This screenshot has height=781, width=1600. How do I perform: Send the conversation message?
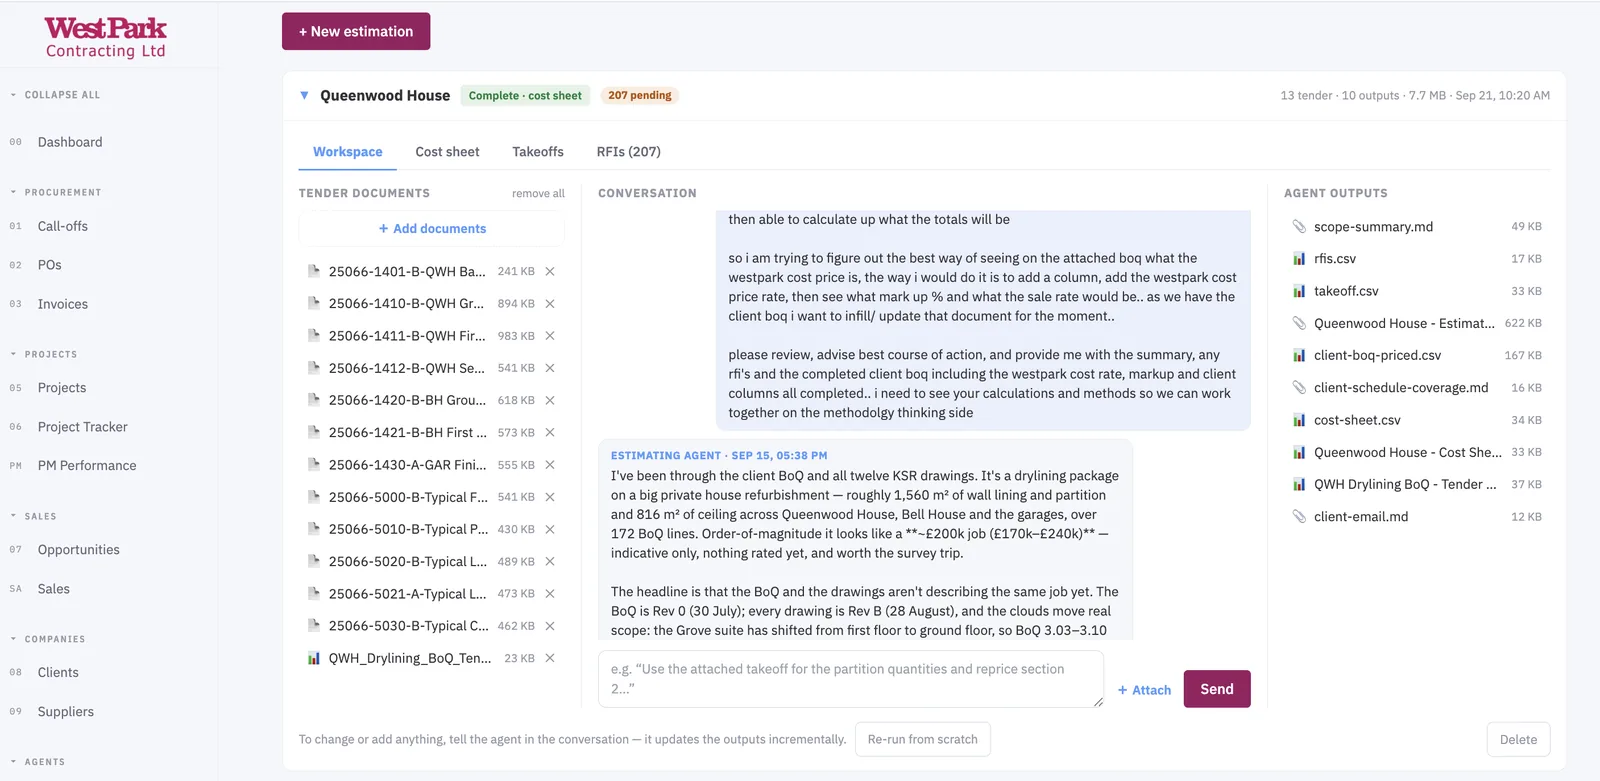coord(1217,689)
